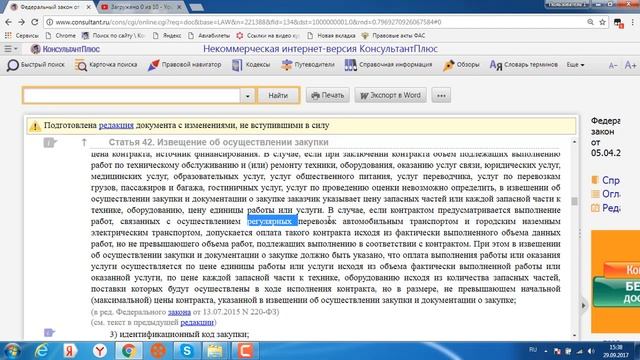Click browser Forward button
The width and height of the screenshot is (640, 360).
click(22, 22)
